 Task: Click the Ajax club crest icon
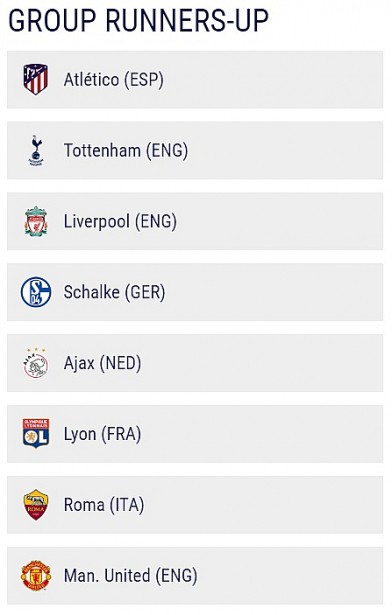(36, 363)
